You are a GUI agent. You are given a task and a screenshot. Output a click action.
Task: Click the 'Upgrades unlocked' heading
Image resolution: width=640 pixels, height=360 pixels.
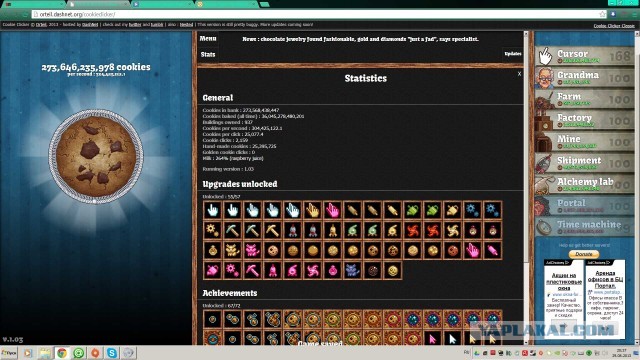240,184
